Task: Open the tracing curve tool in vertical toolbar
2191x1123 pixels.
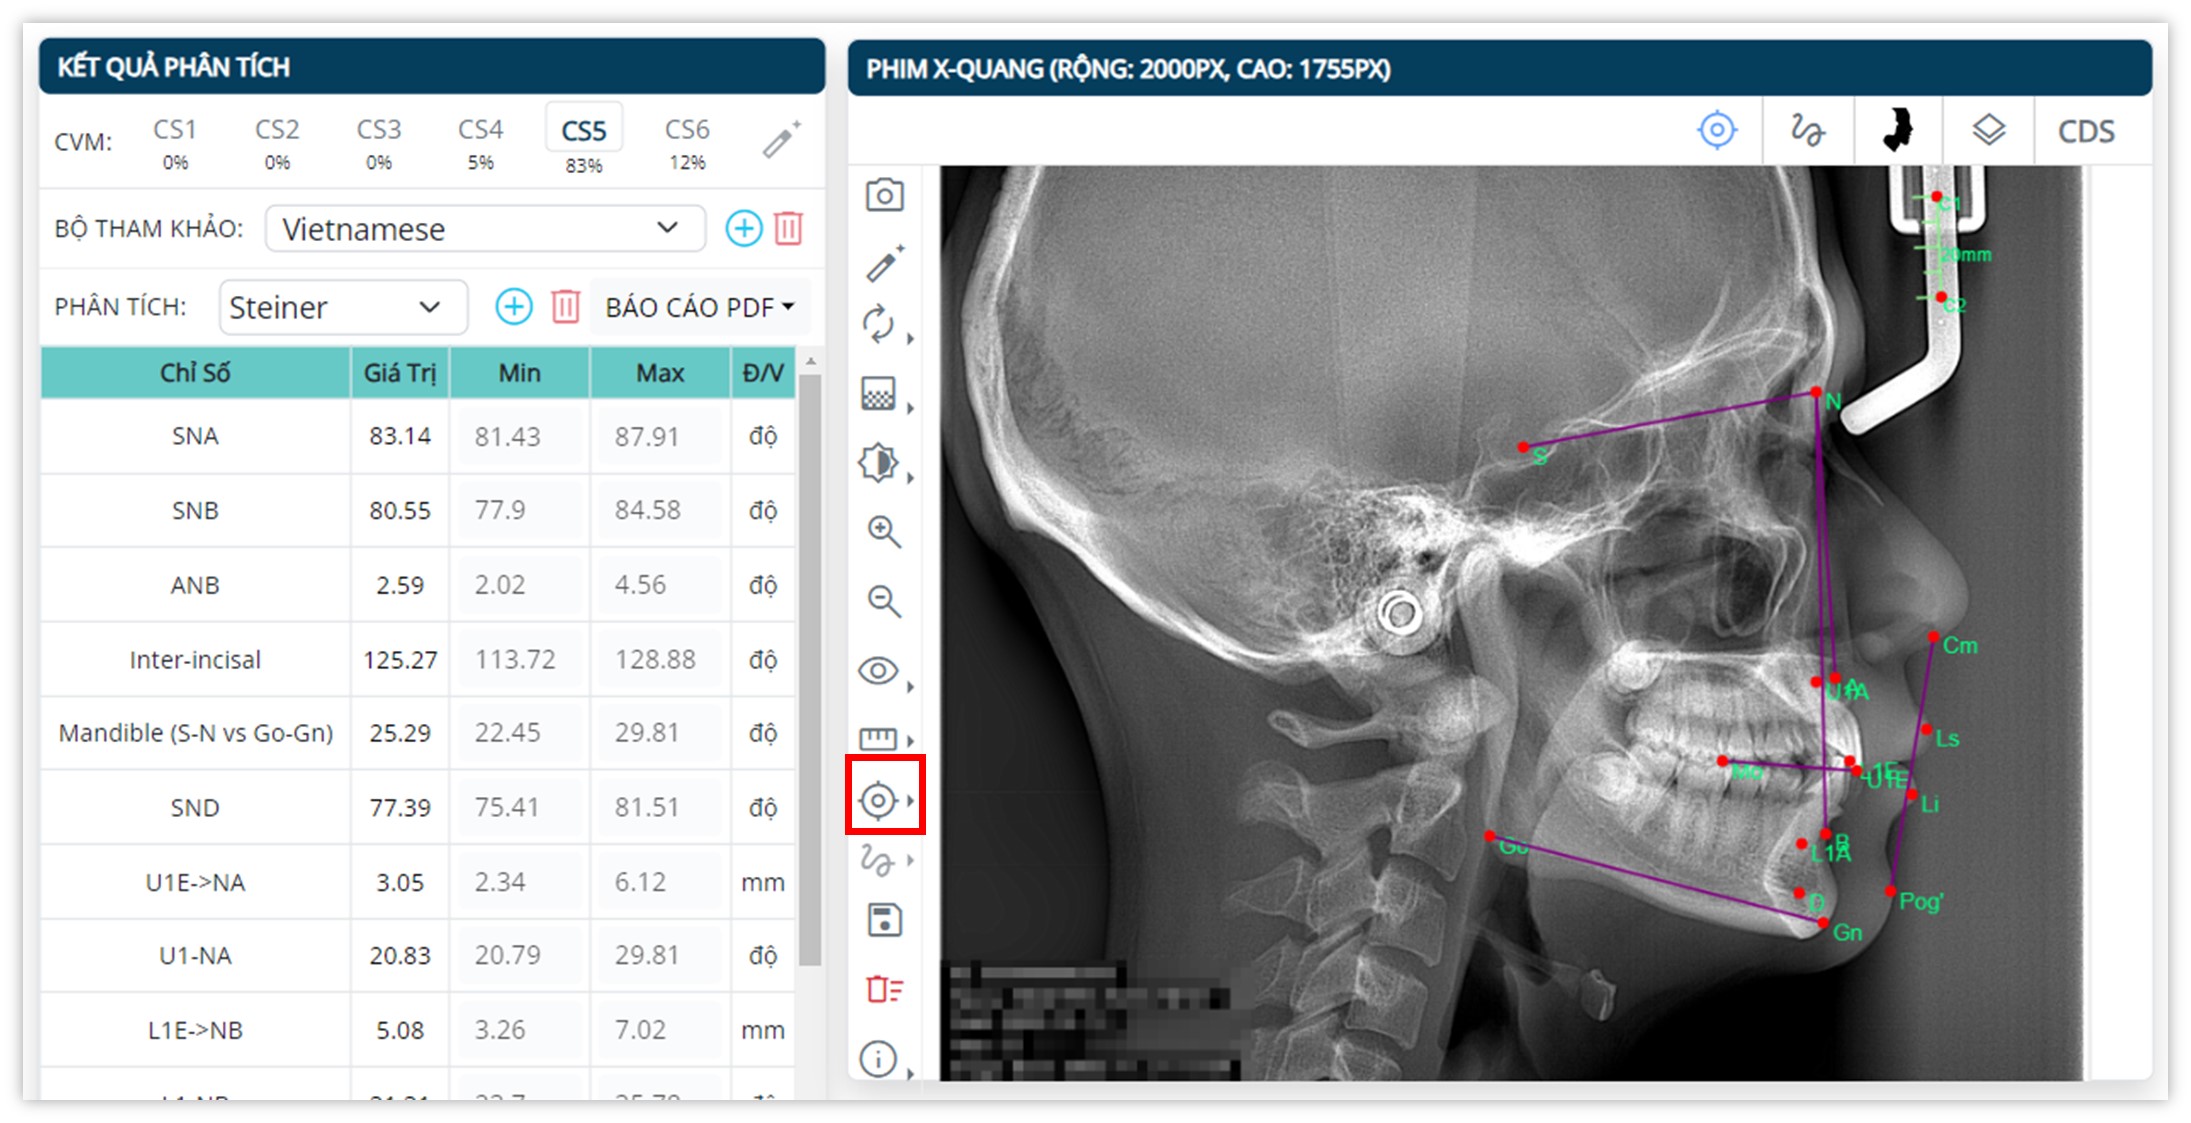Action: pos(878,859)
